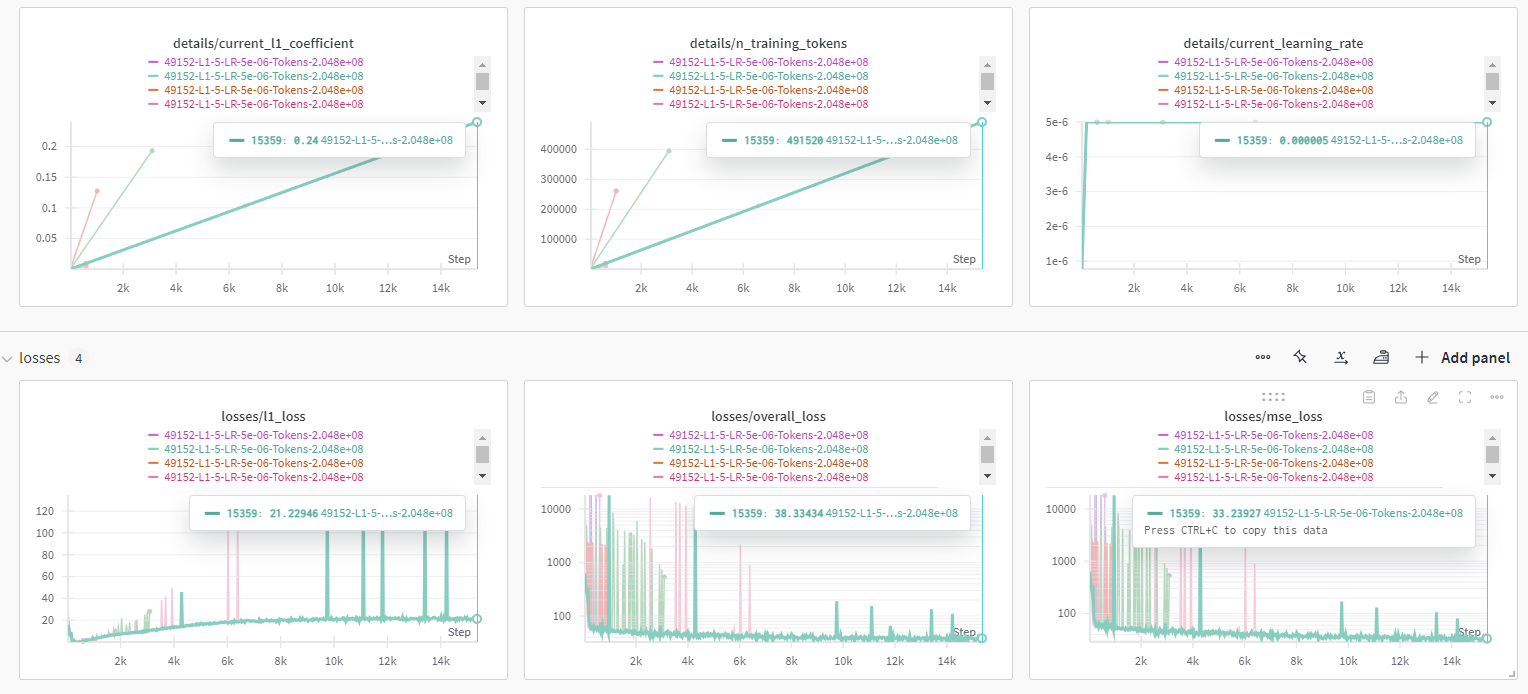This screenshot has height=694, width=1528.
Task: Select orange run legend entry in l1_loss panel
Action: point(256,463)
